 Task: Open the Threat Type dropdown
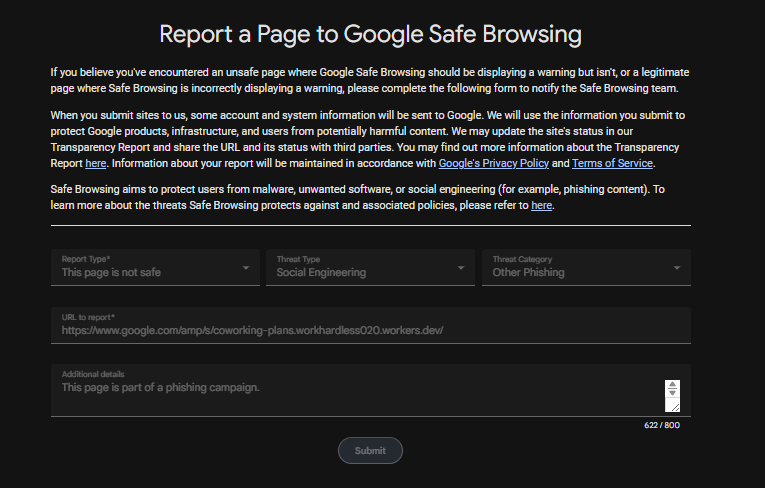(370, 267)
